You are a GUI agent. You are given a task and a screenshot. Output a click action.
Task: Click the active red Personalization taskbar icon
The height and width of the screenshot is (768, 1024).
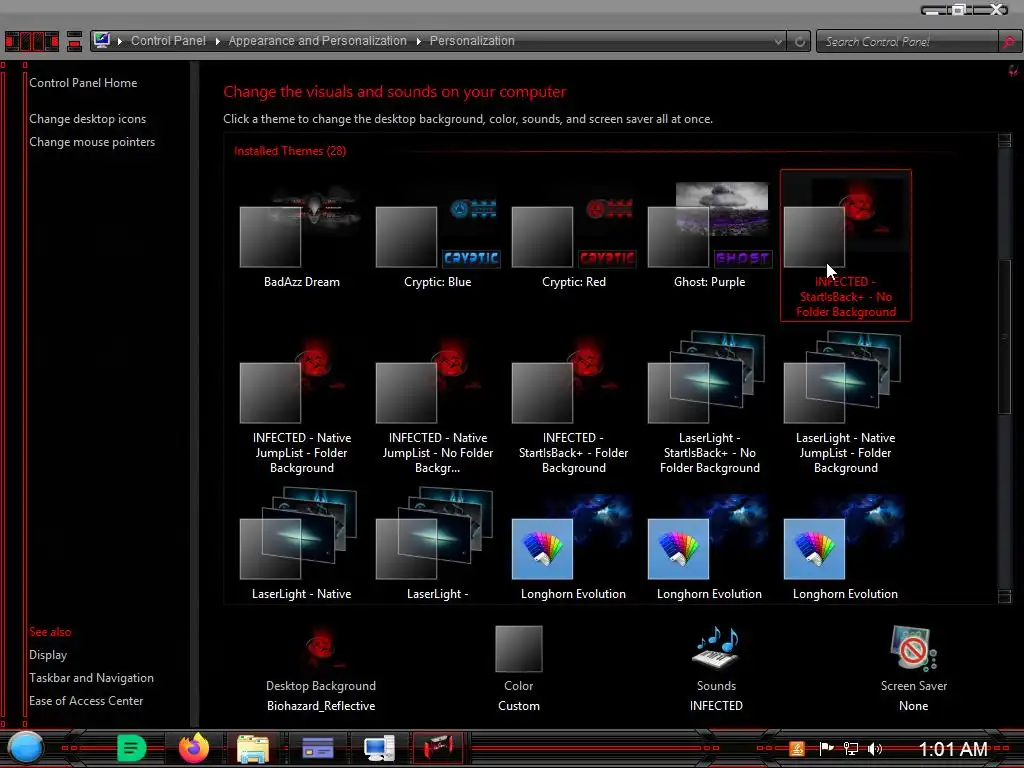click(438, 748)
